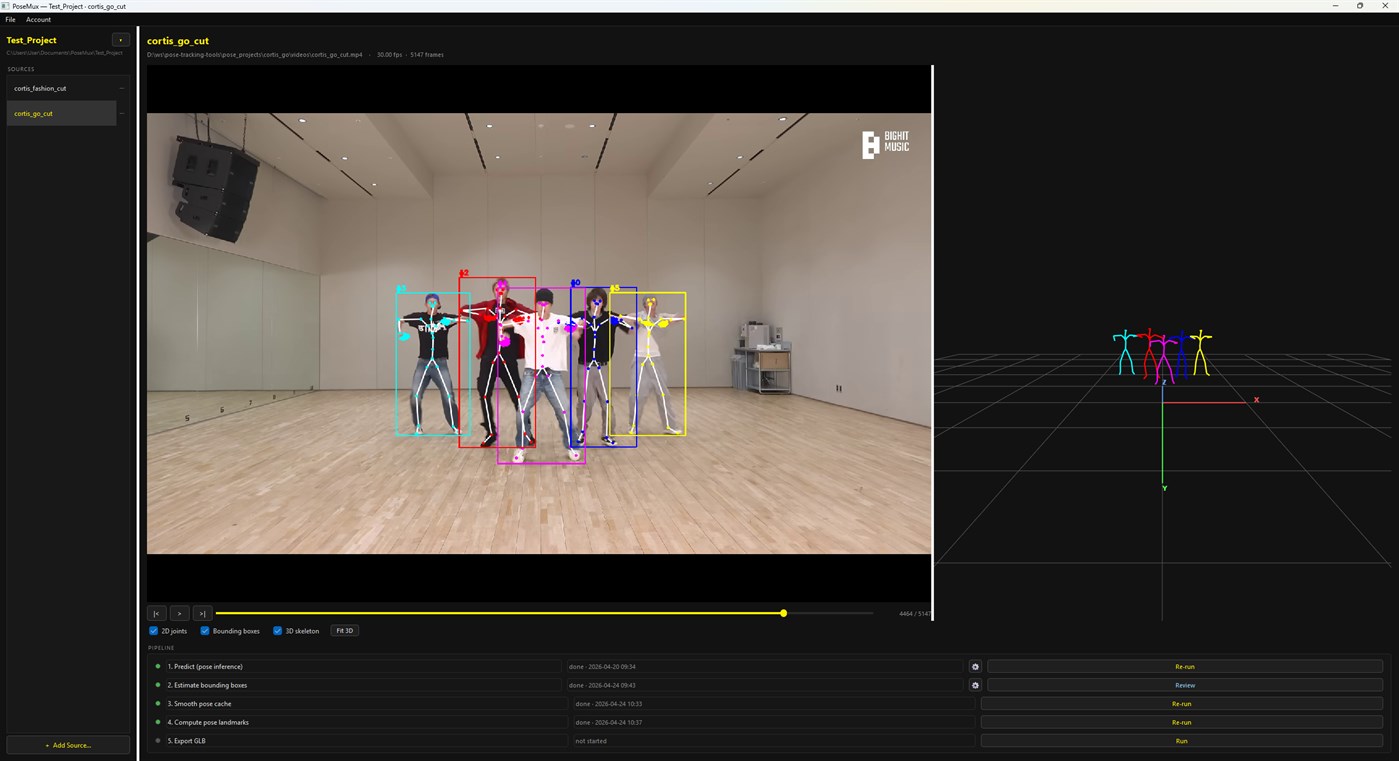The height and width of the screenshot is (761, 1399).
Task: Click the '2. Estimate bounding boxes' step label
Action: pos(207,685)
